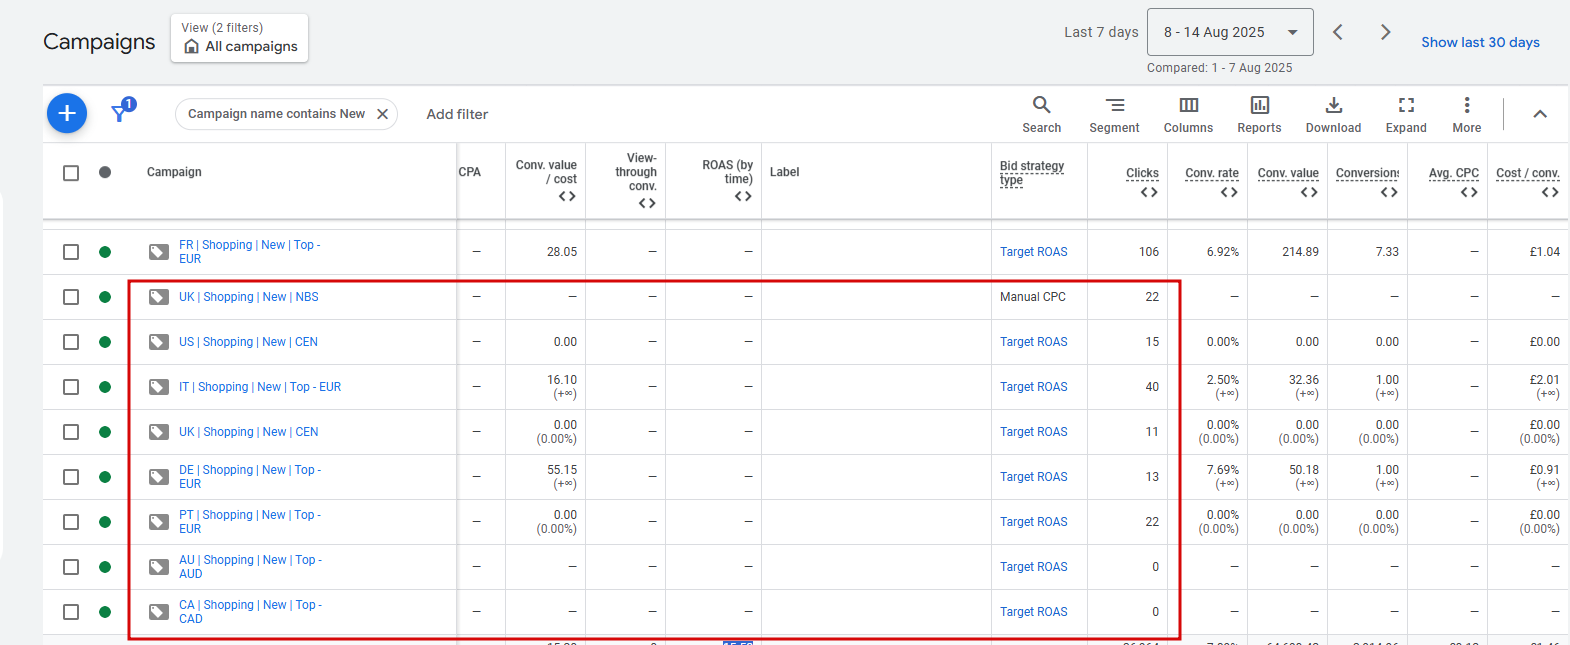Image resolution: width=1570 pixels, height=645 pixels.
Task: Sort by the Campaign column header
Action: pos(174,172)
